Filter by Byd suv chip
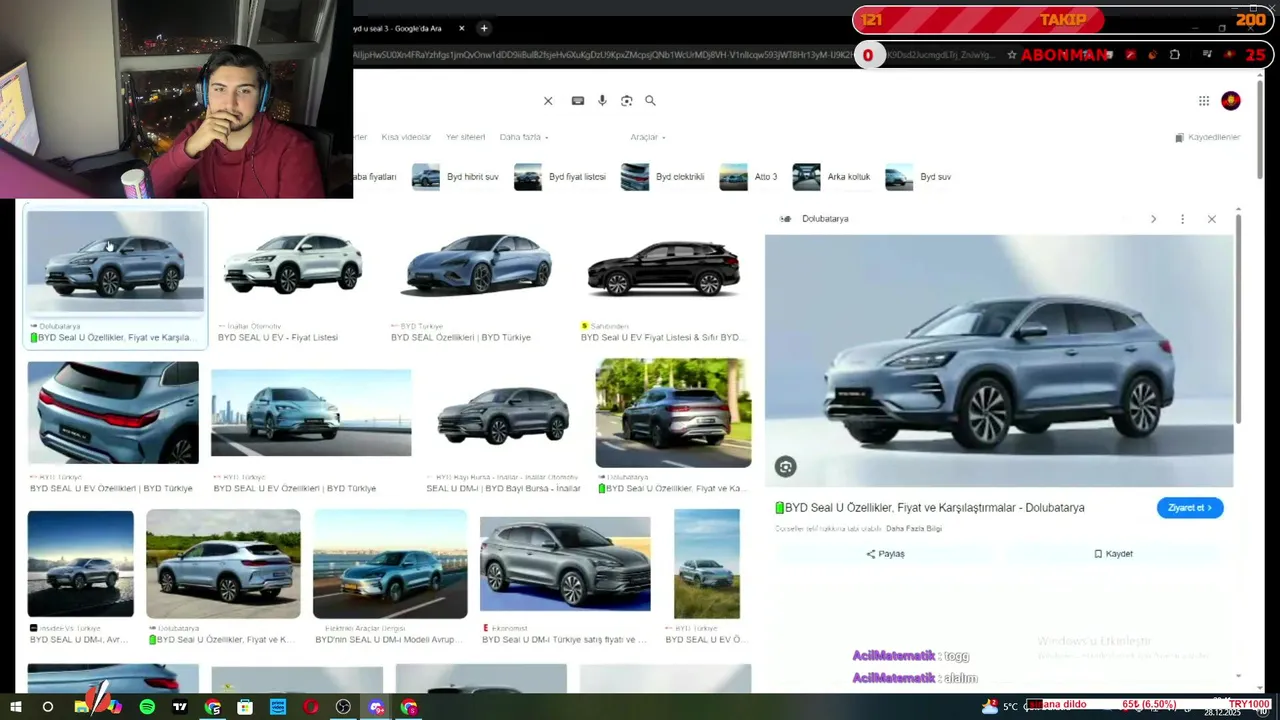The height and width of the screenshot is (720, 1280). click(918, 177)
